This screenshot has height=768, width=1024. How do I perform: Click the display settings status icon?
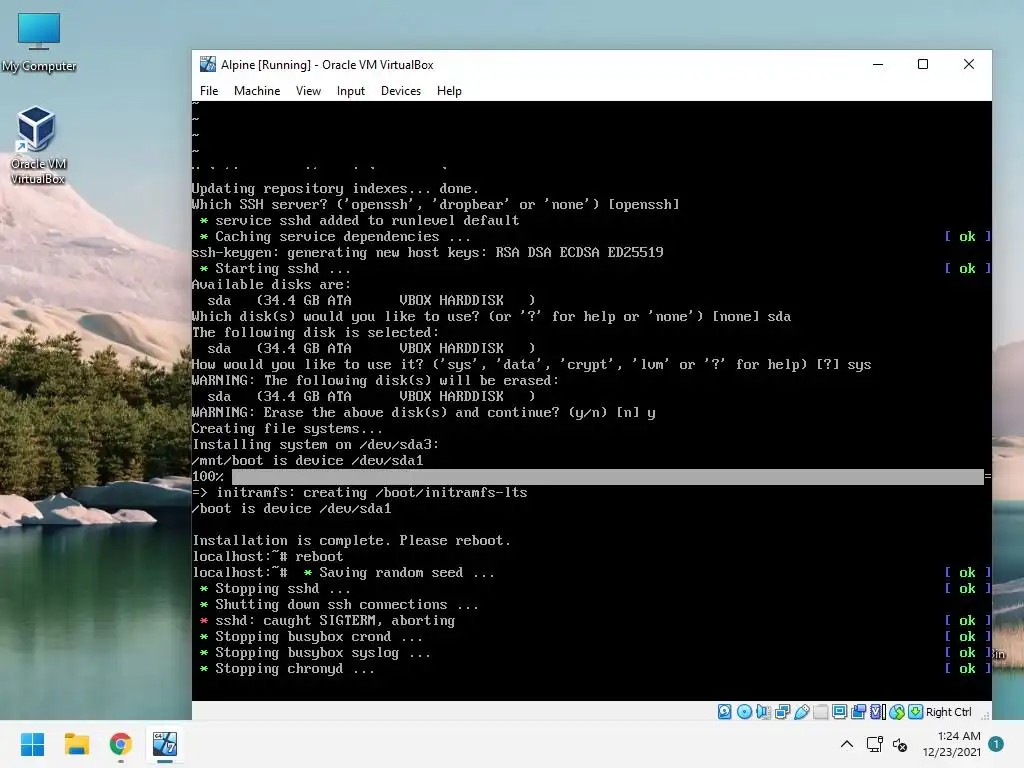[840, 712]
